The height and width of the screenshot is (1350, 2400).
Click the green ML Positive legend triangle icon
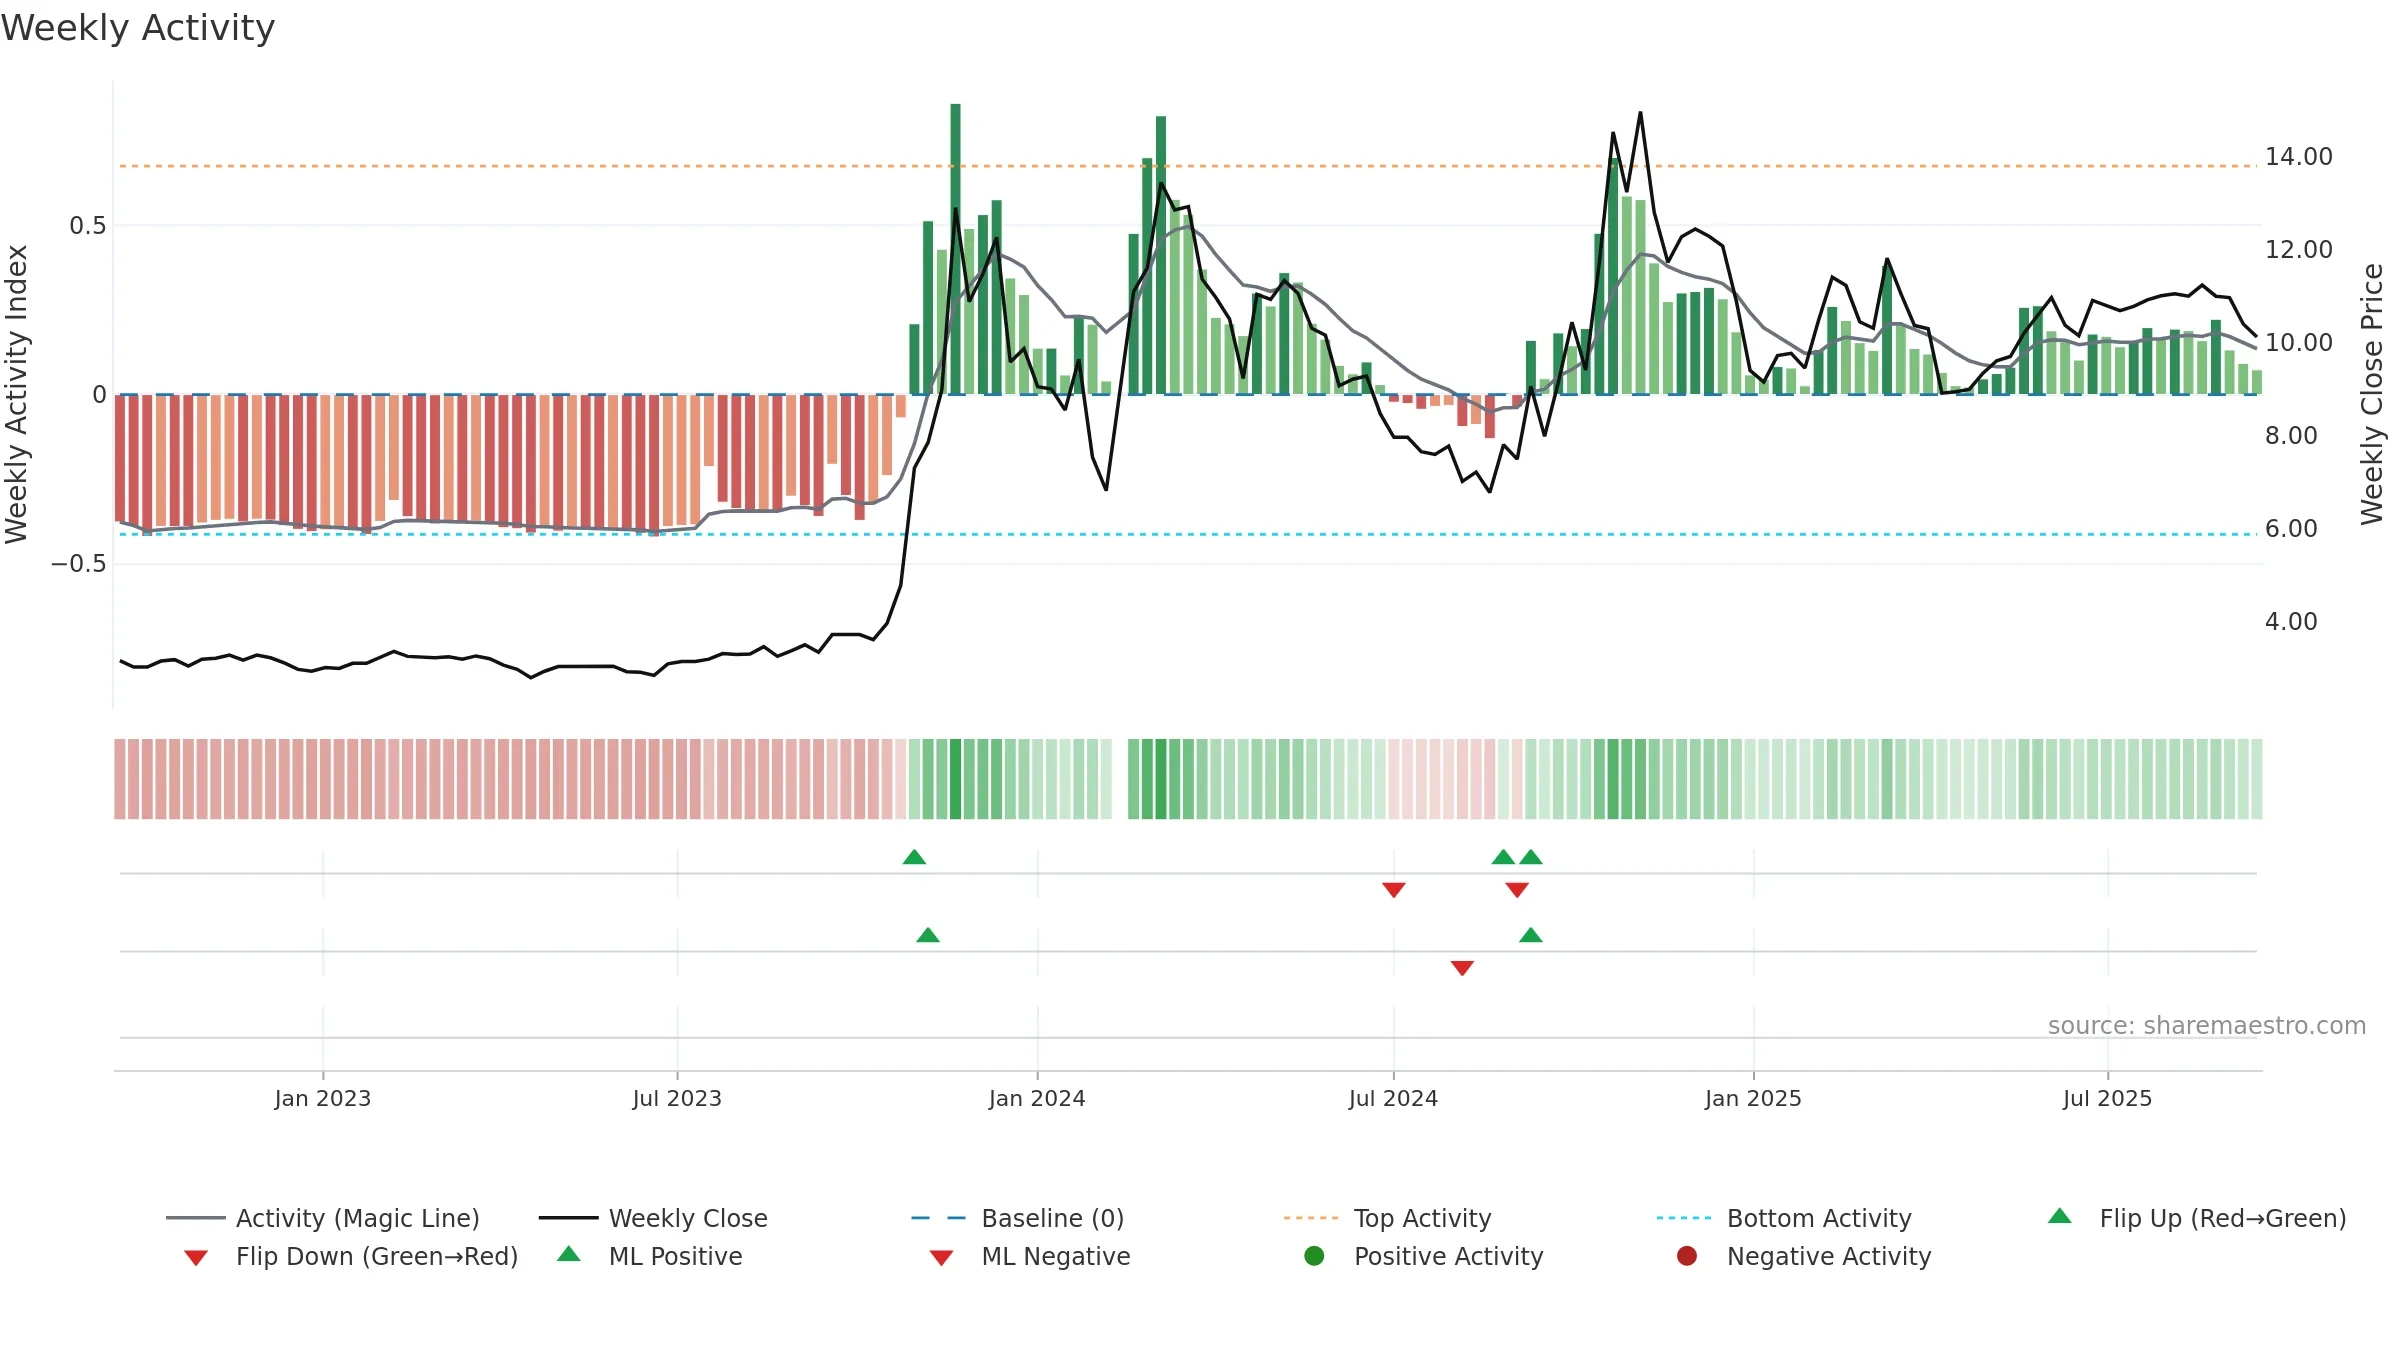tap(569, 1254)
